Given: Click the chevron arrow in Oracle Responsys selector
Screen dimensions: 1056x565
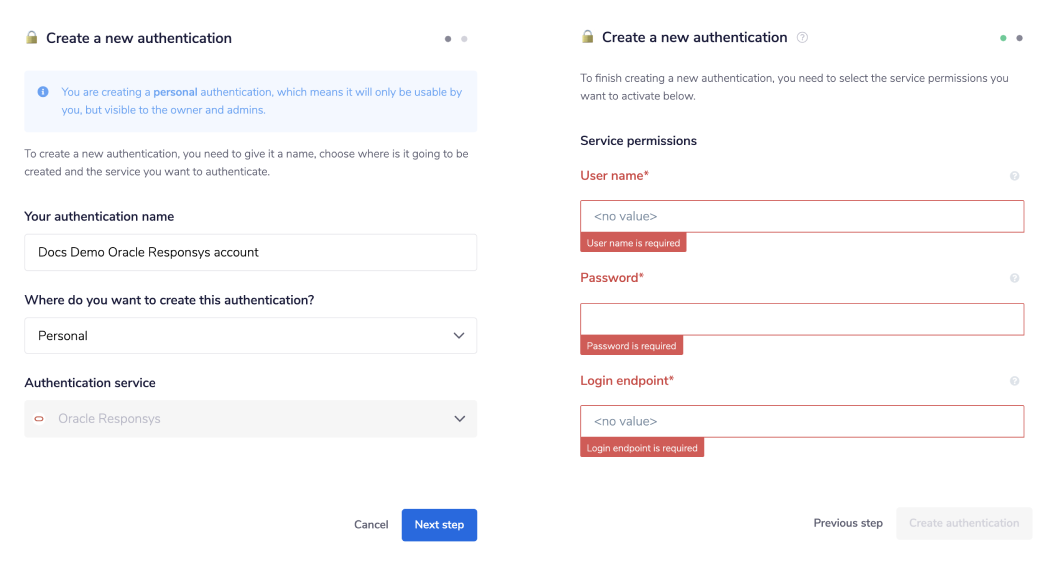Looking at the screenshot, I should pyautogui.click(x=459, y=419).
